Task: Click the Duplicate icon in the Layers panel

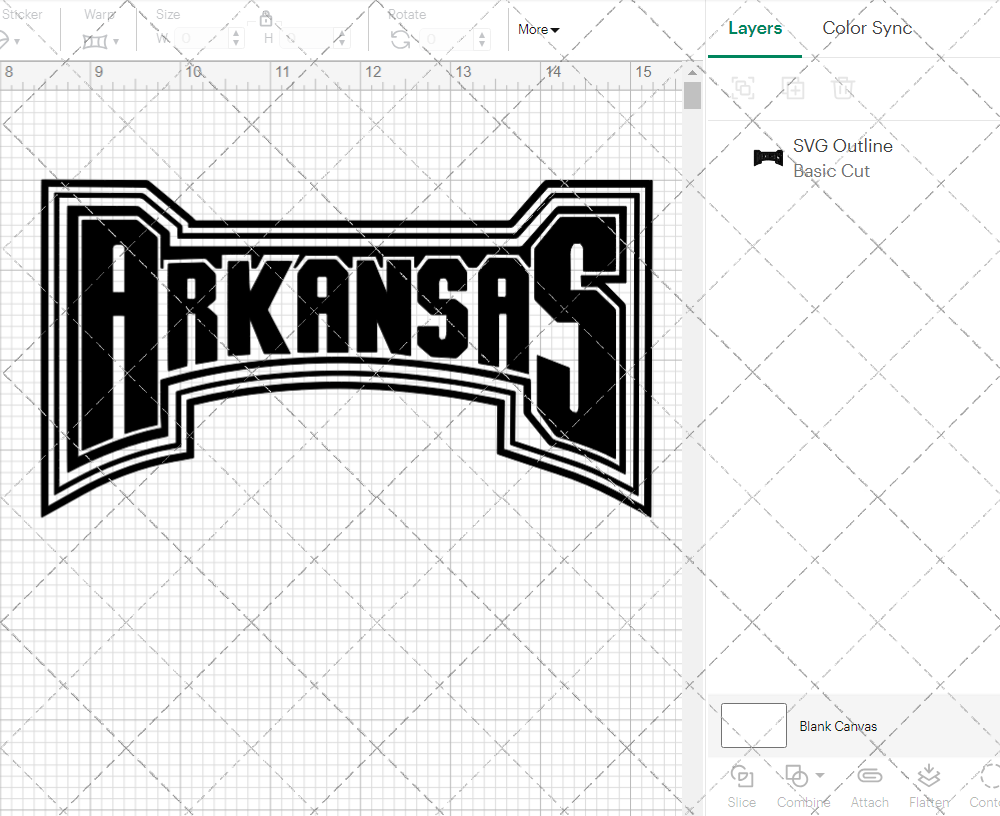Action: pos(794,88)
